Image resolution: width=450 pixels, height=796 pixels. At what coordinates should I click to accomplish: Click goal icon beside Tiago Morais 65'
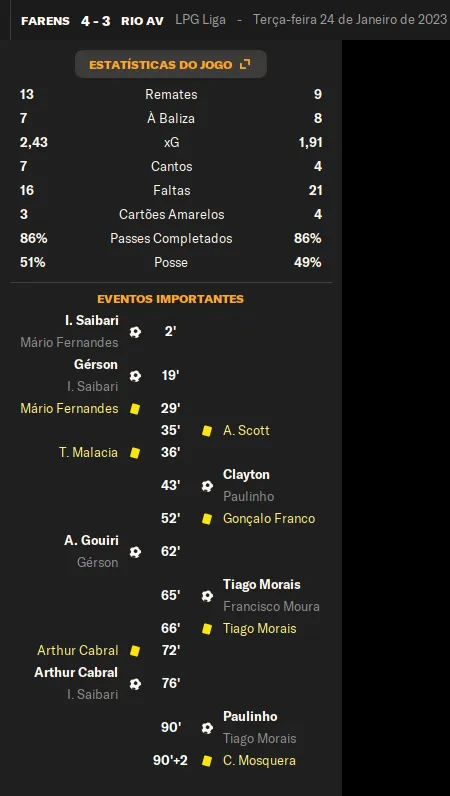click(x=207, y=596)
